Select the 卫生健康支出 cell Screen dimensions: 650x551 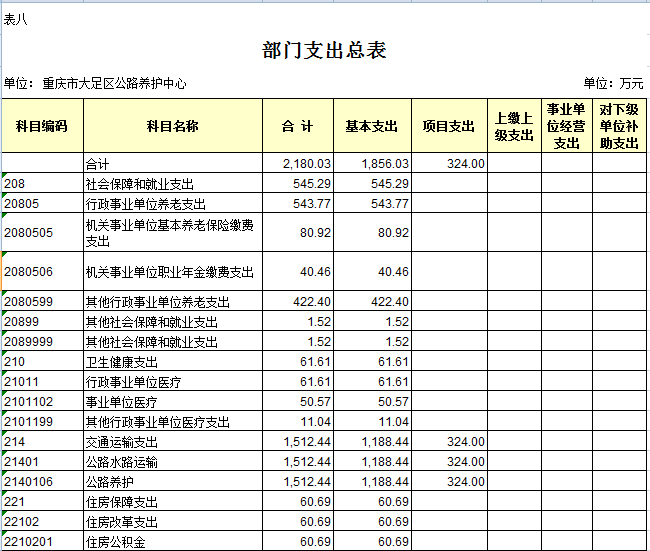(x=173, y=361)
